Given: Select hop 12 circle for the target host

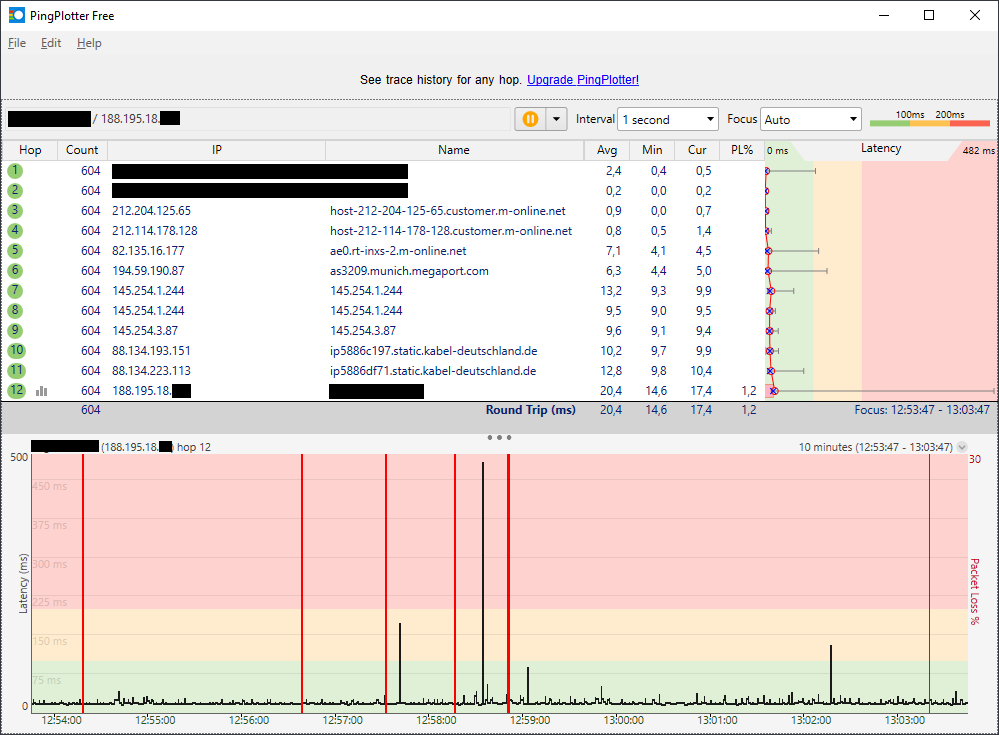Looking at the screenshot, I should tap(16, 391).
